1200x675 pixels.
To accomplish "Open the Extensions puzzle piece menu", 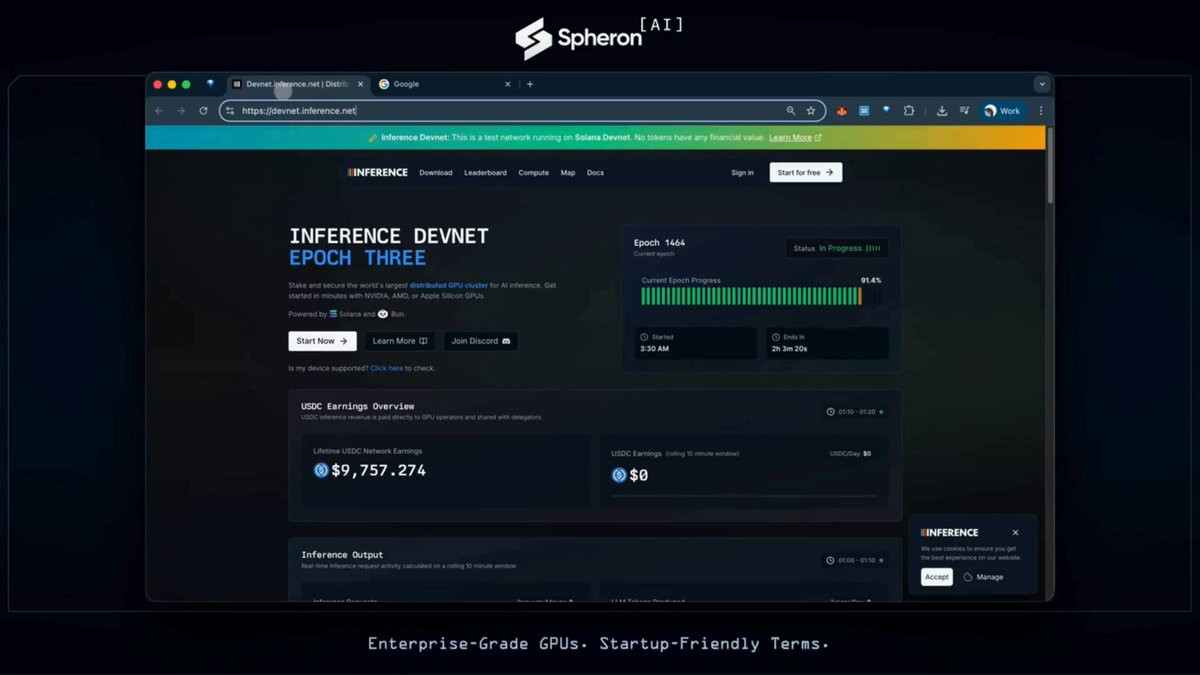I will point(909,111).
